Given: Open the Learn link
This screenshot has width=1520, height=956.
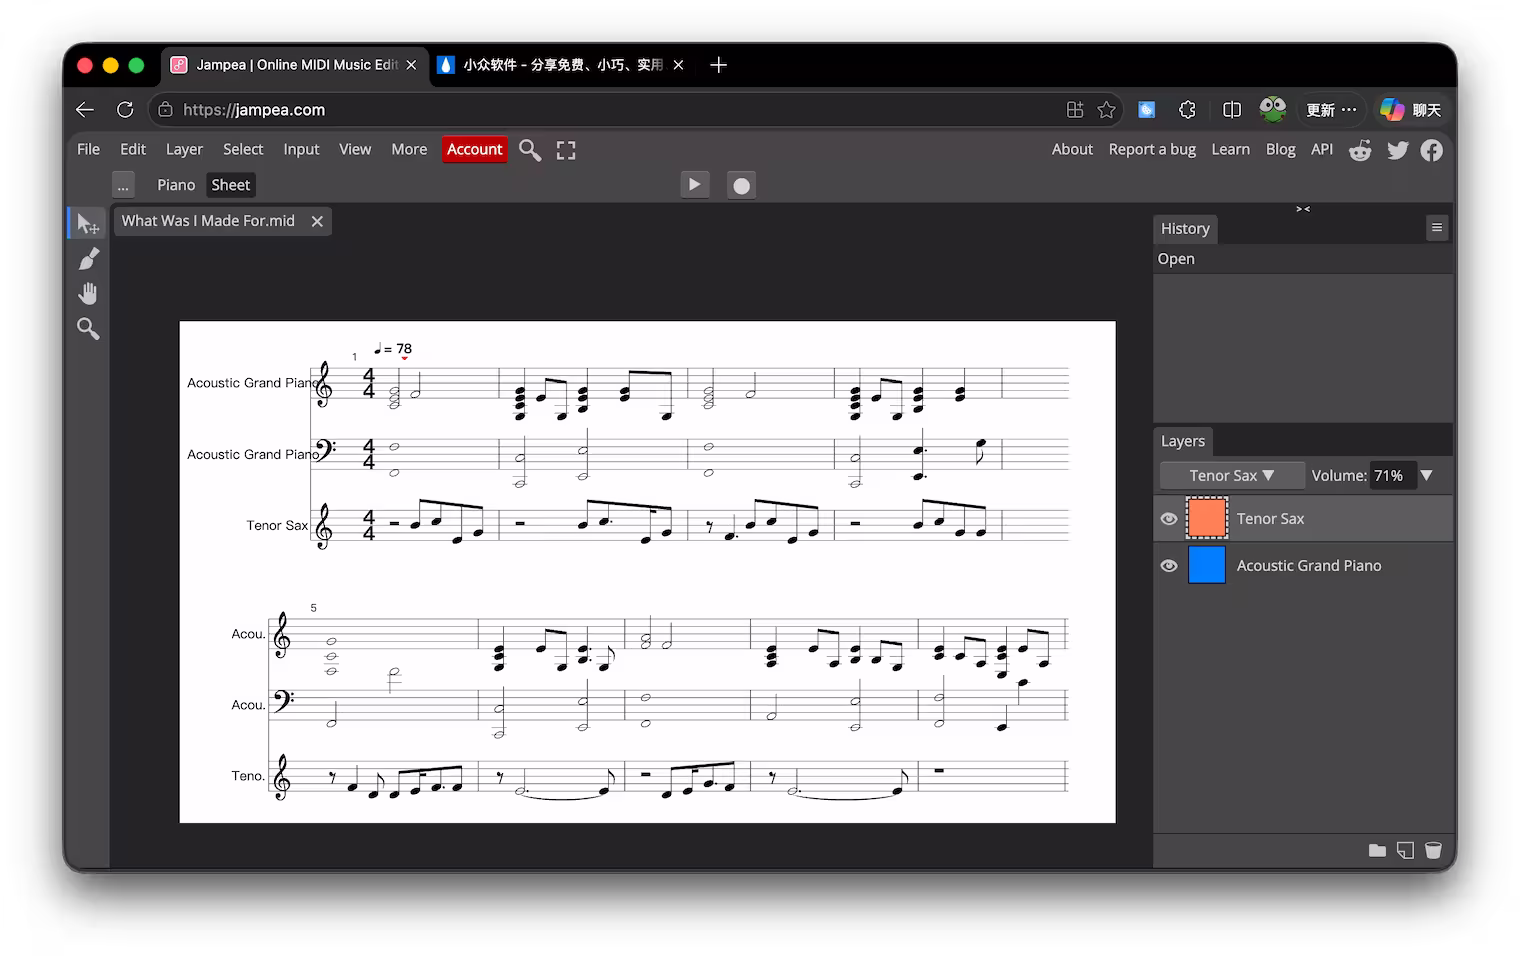Looking at the screenshot, I should [x=1230, y=149].
